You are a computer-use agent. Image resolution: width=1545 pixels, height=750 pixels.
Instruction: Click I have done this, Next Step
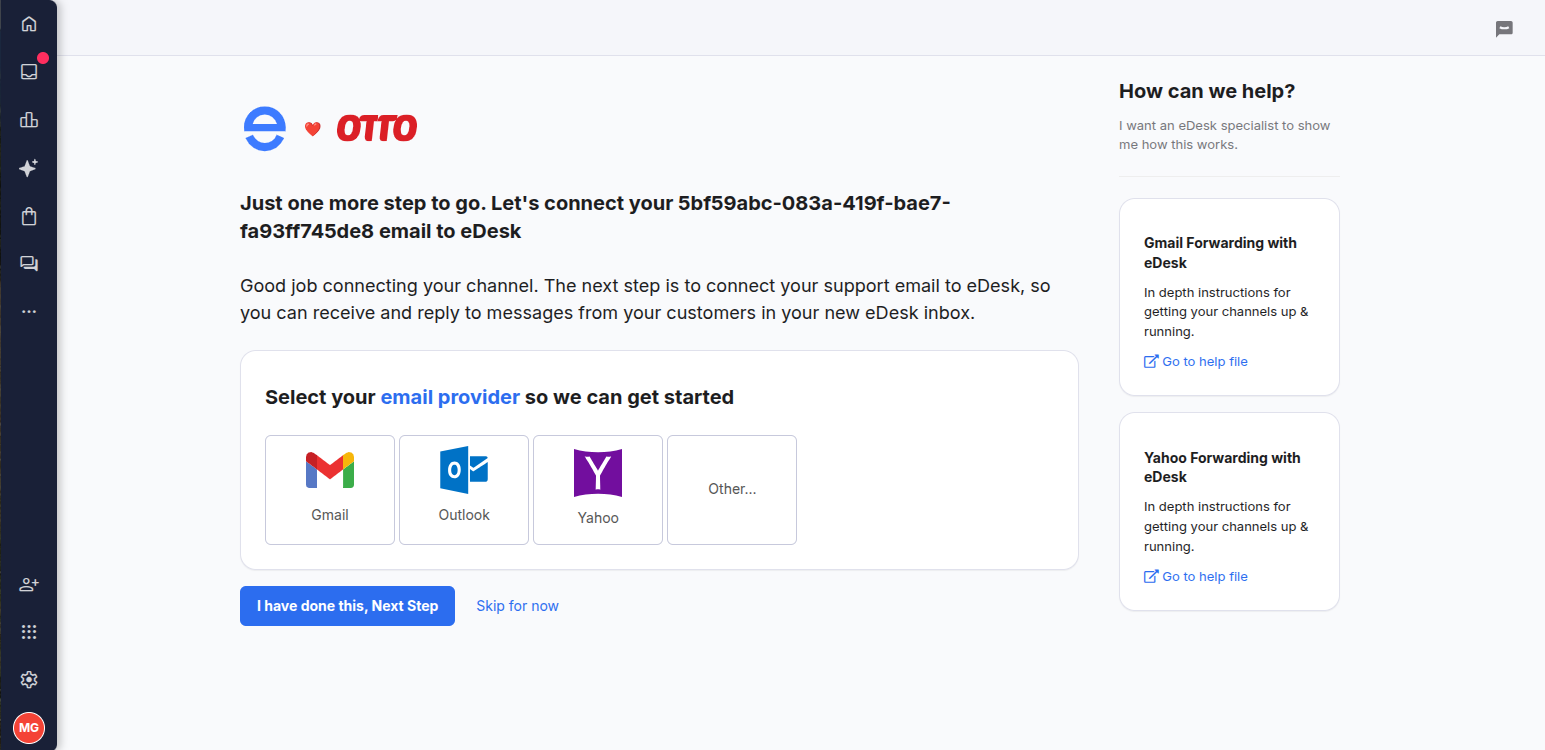click(x=347, y=606)
